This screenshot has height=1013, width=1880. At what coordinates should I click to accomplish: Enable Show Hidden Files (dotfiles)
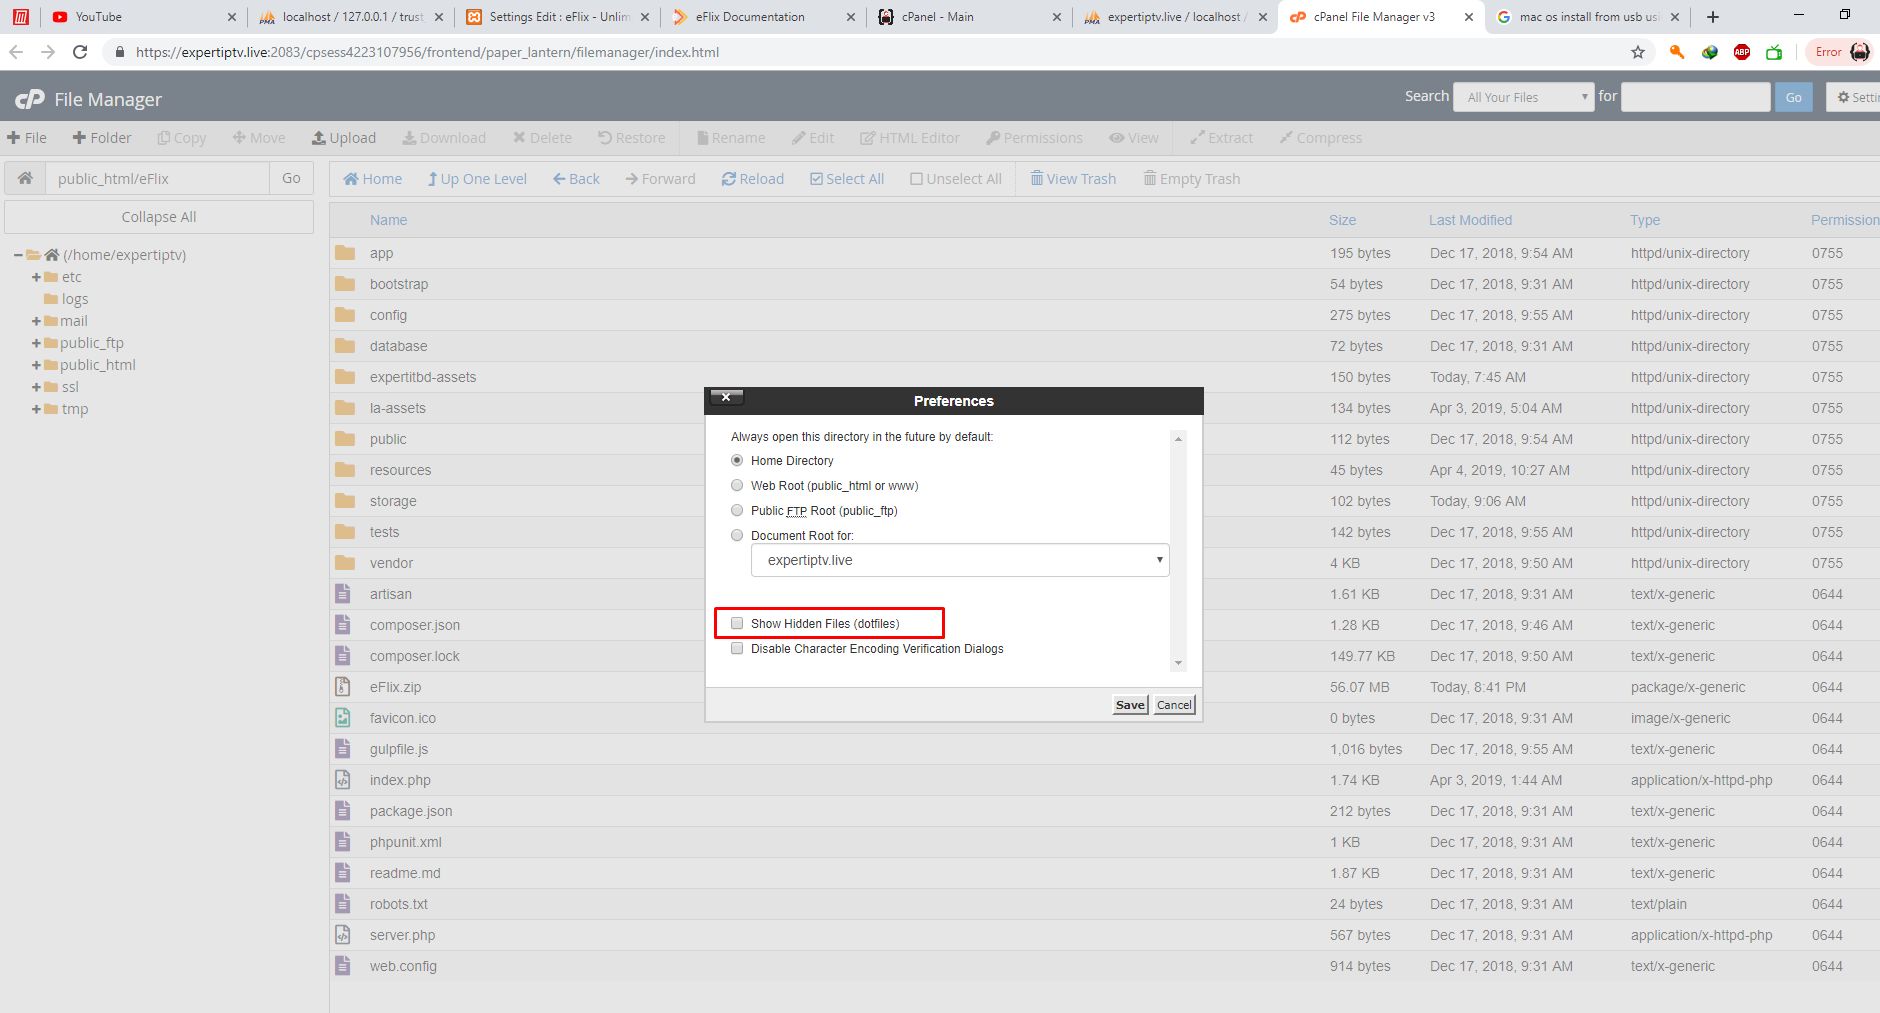click(737, 623)
